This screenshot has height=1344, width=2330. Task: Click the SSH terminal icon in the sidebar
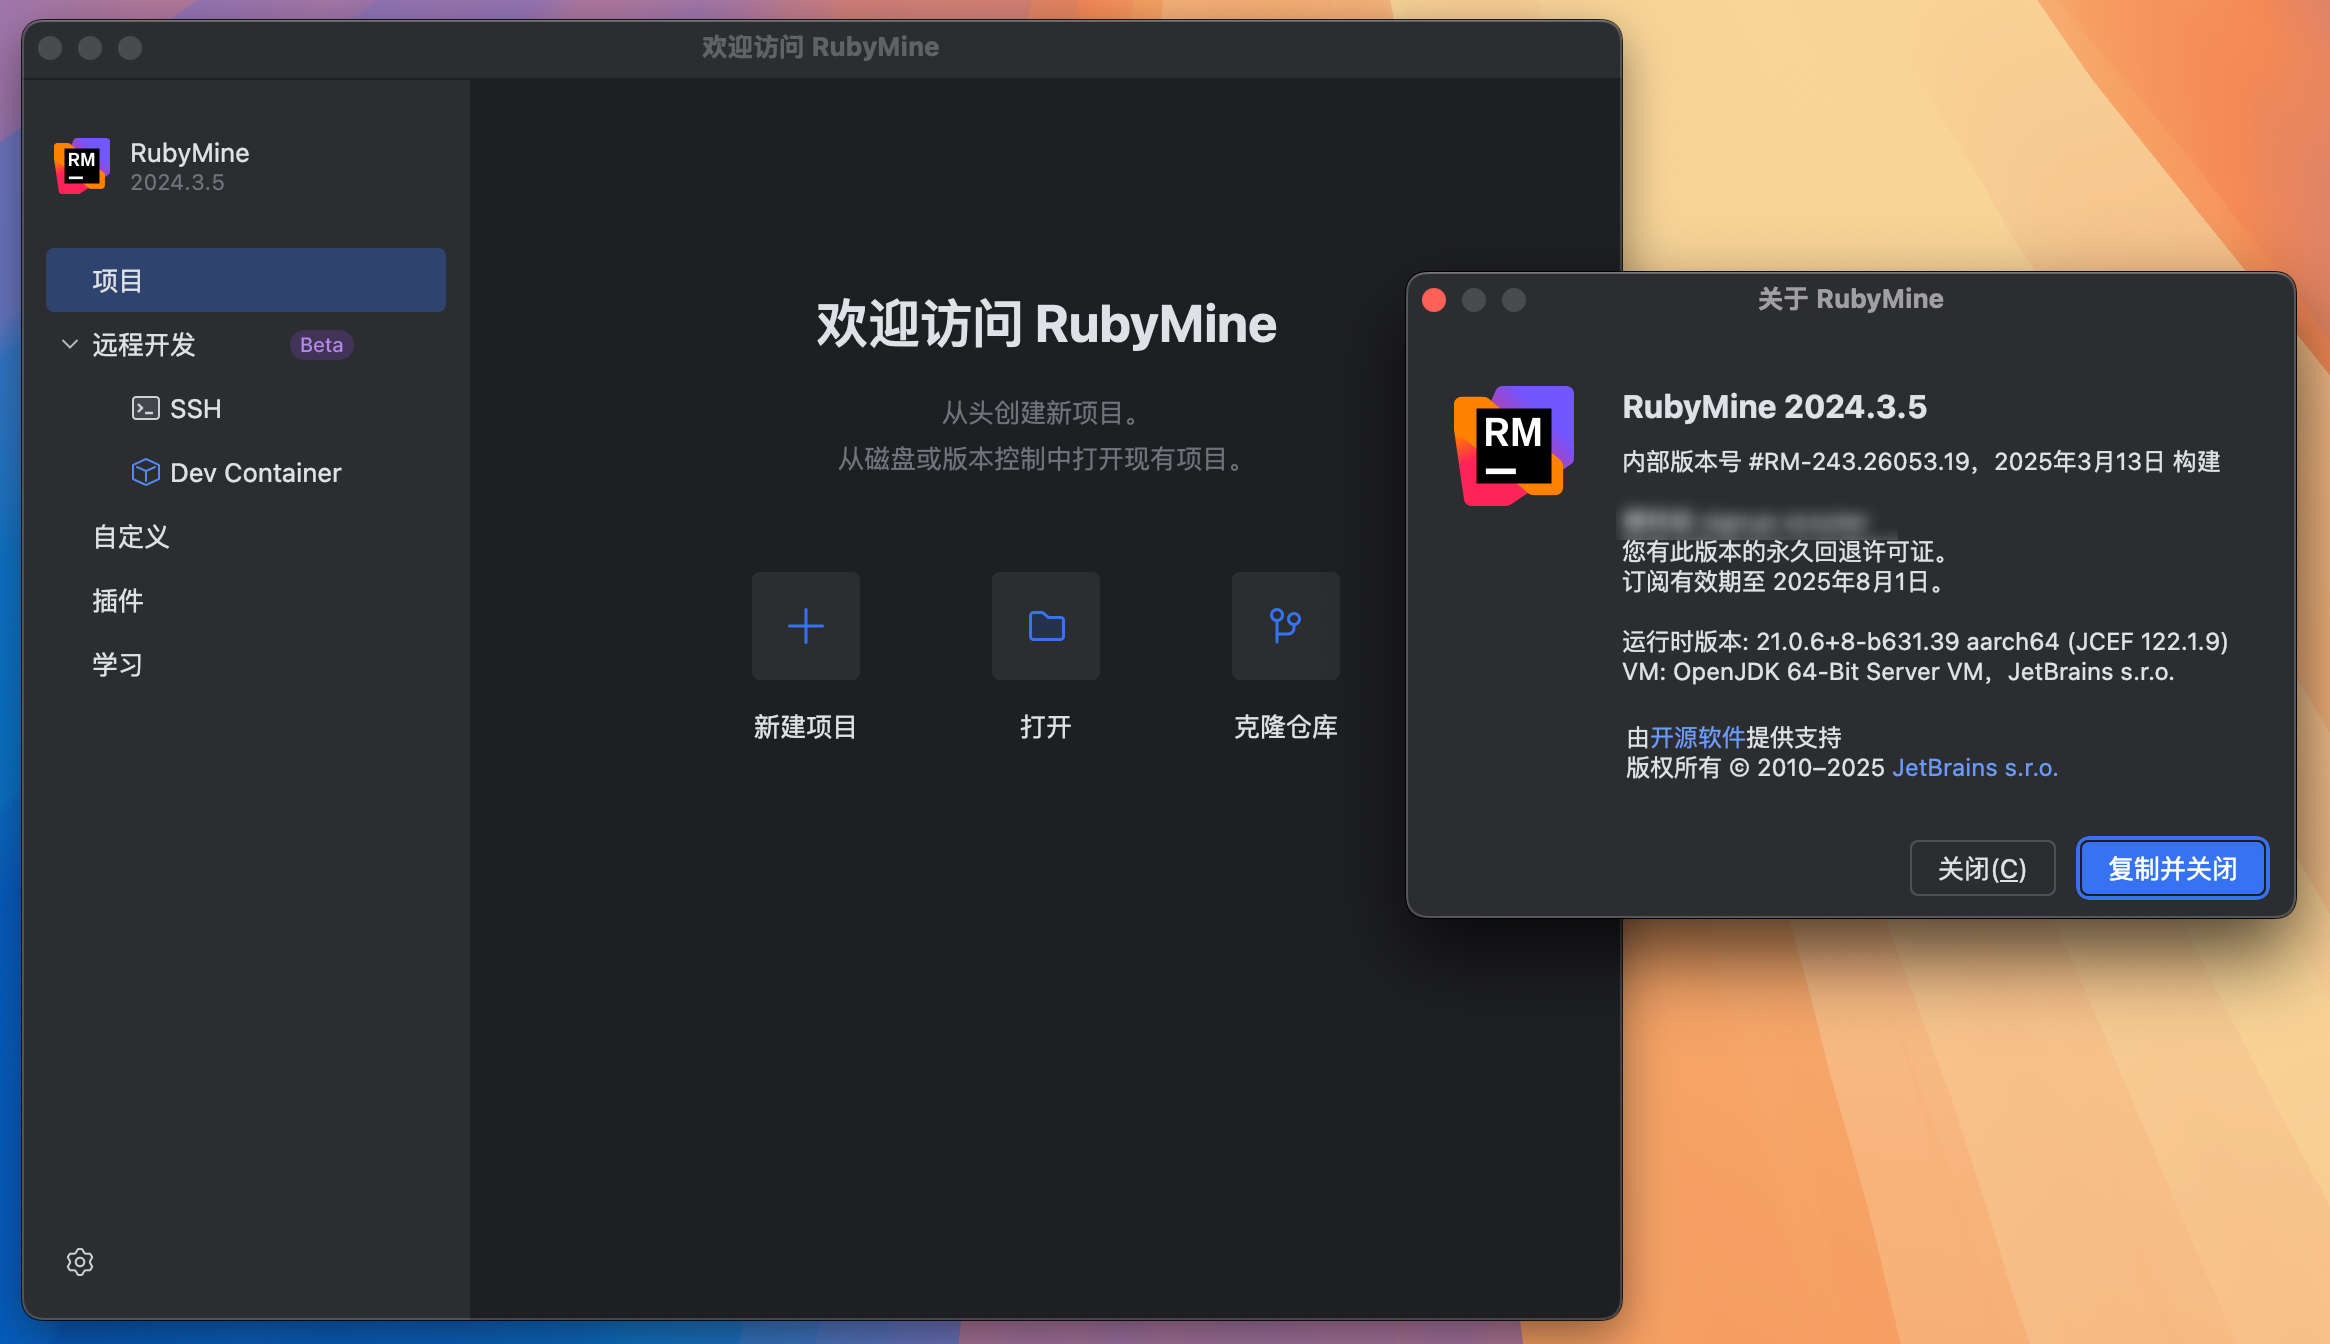[146, 408]
